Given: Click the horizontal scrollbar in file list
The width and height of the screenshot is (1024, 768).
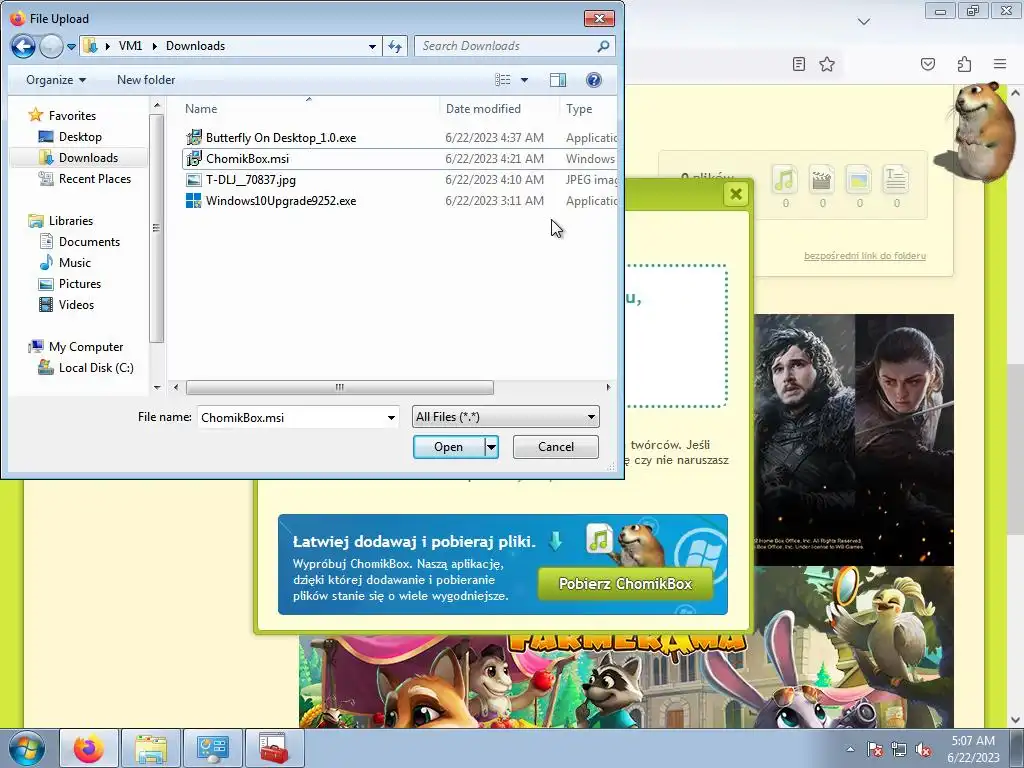Looking at the screenshot, I should 340,387.
